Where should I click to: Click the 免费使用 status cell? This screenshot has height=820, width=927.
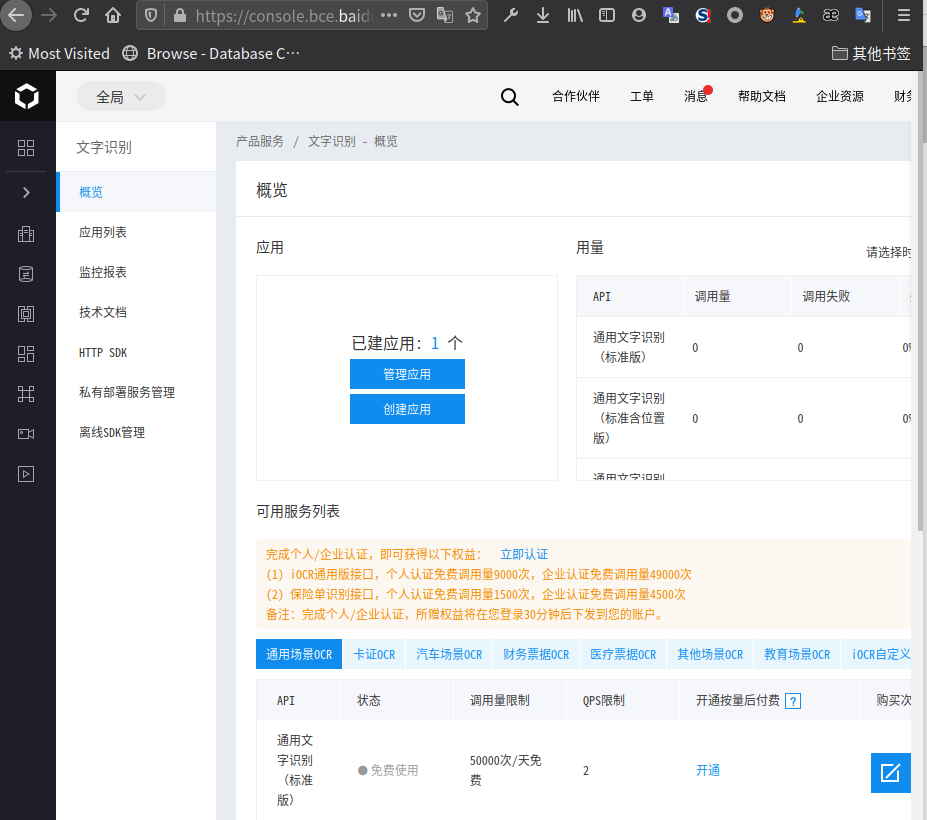[388, 770]
